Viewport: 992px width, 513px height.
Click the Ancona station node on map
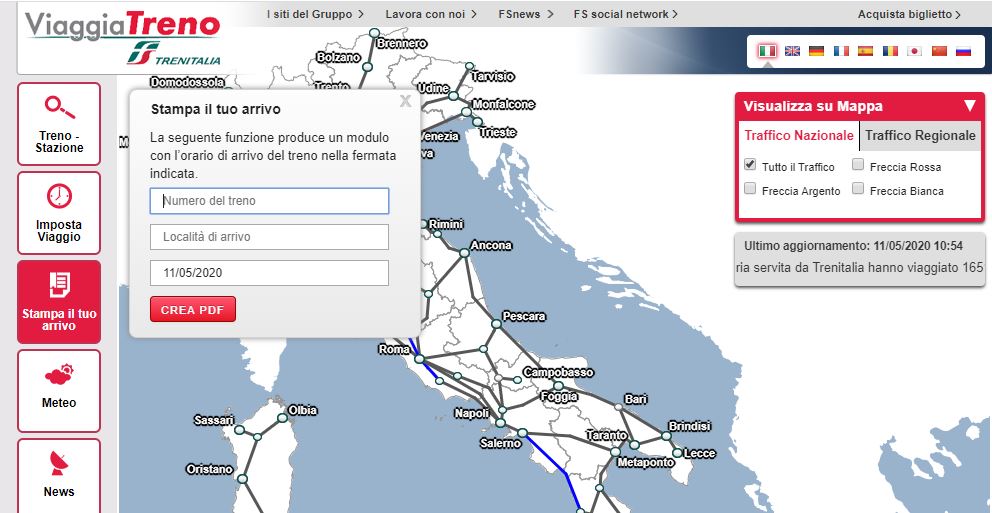[464, 252]
